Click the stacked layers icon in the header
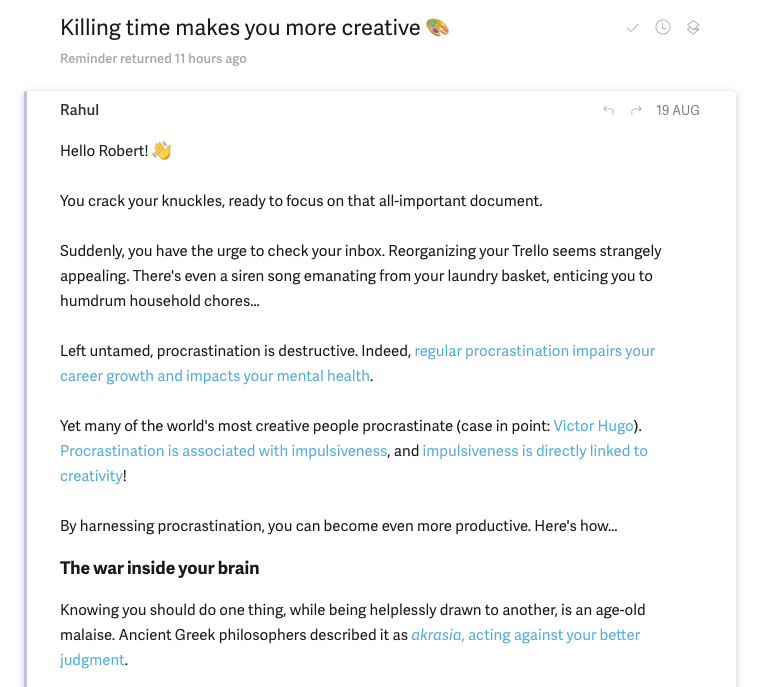 [x=693, y=27]
